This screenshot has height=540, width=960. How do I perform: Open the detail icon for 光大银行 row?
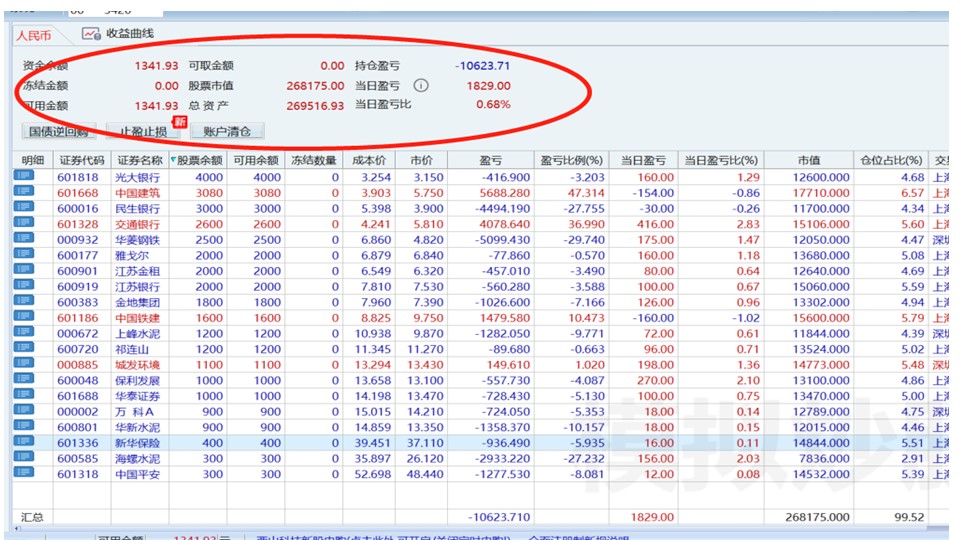tap(23, 177)
